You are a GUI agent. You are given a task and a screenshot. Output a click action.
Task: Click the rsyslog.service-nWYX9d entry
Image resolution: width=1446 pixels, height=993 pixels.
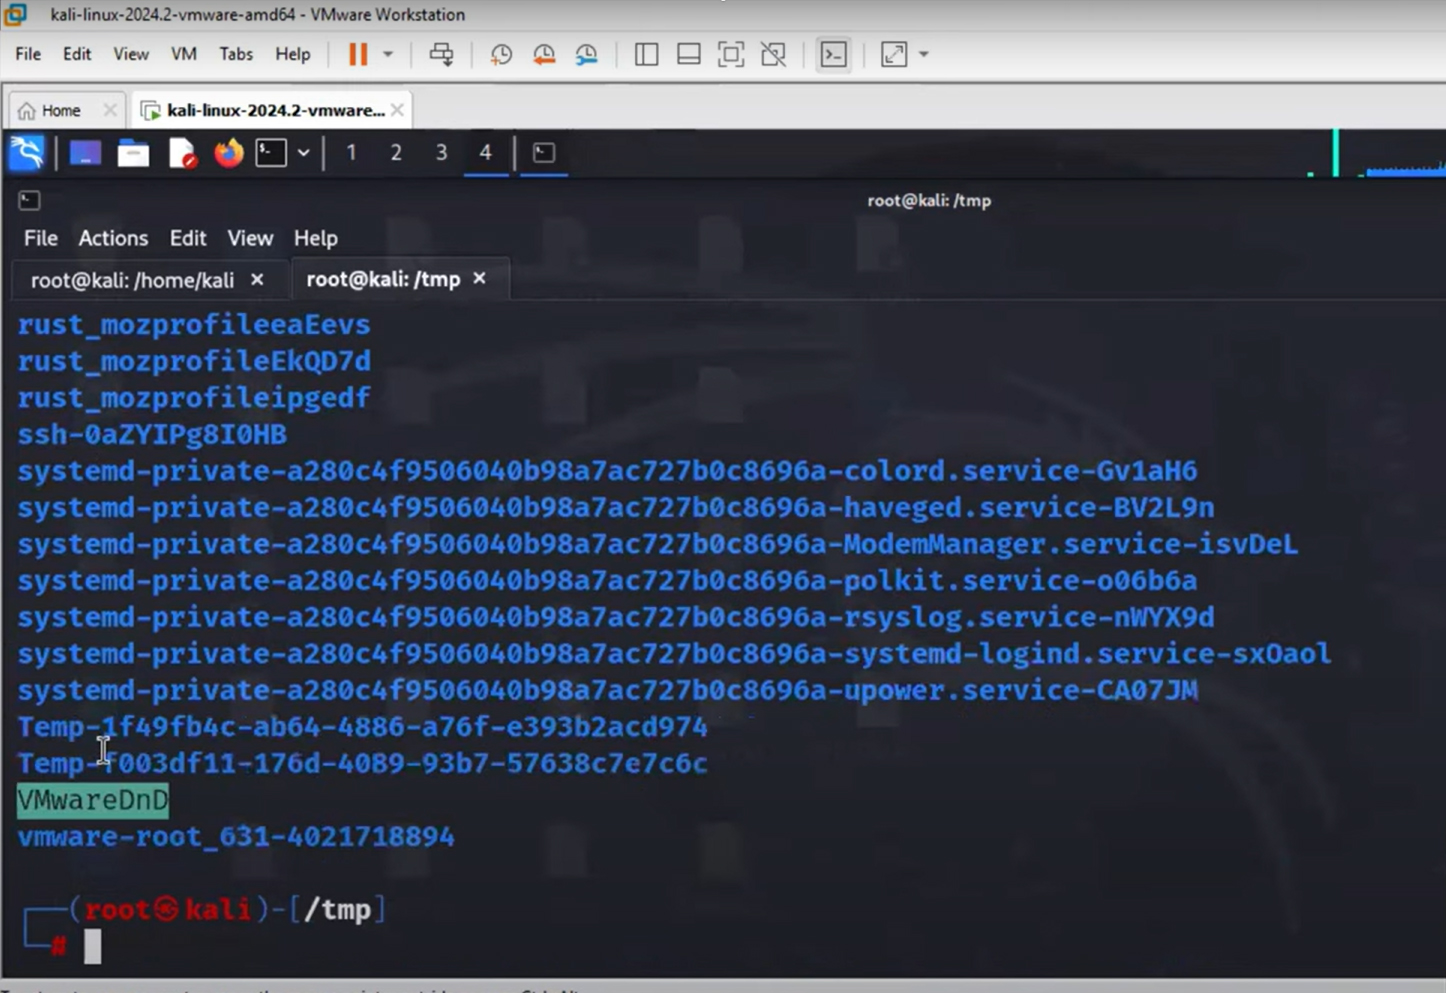(616, 617)
